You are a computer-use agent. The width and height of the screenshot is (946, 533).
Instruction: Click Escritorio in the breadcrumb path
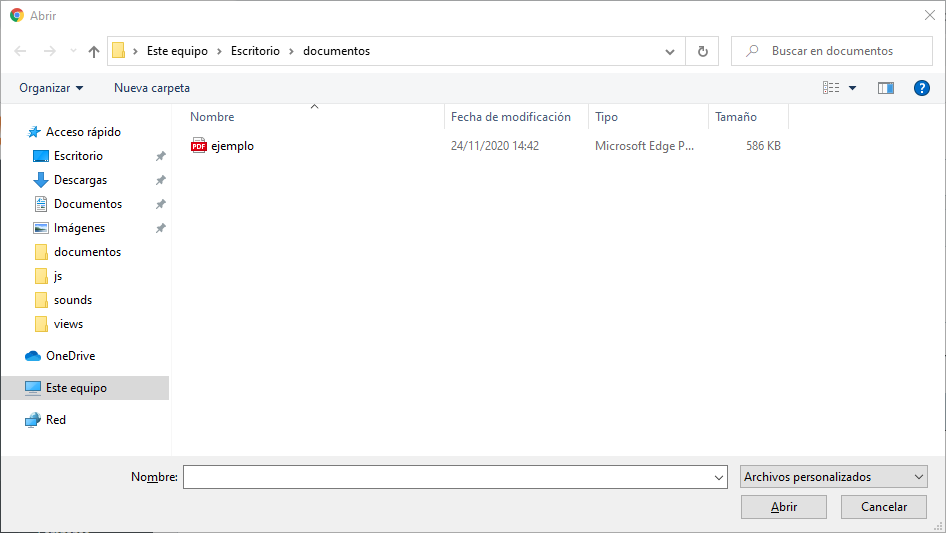pyautogui.click(x=257, y=51)
